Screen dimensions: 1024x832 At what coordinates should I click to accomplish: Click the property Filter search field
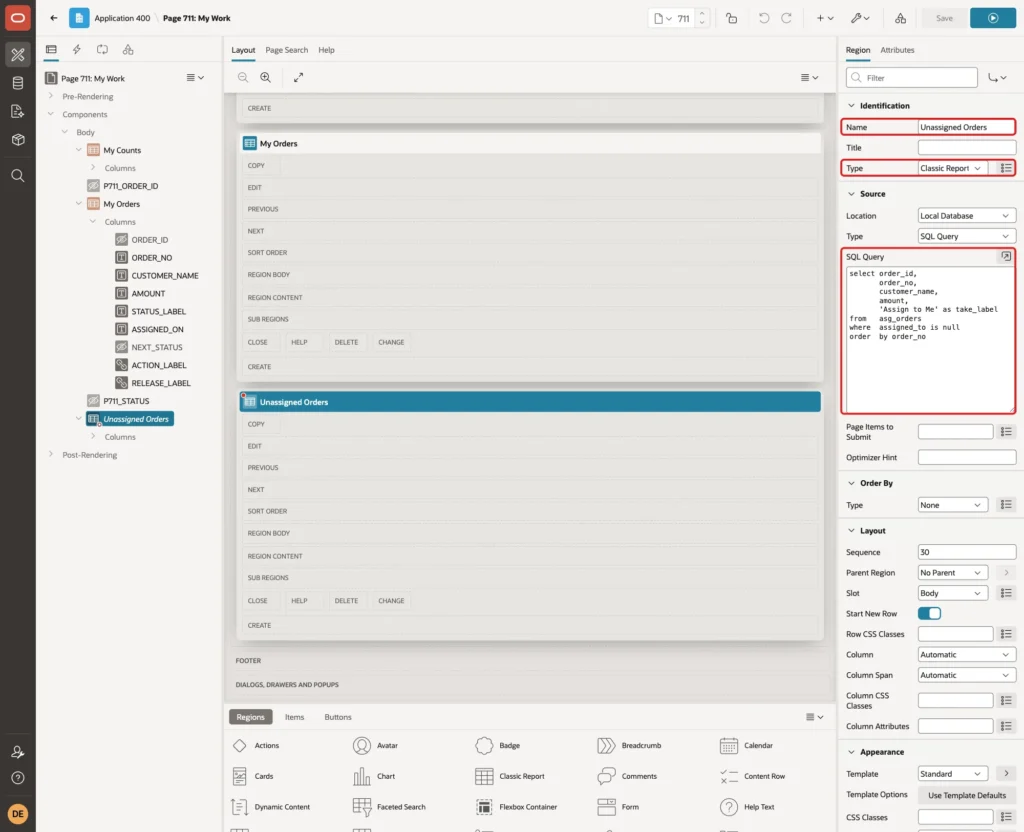912,78
